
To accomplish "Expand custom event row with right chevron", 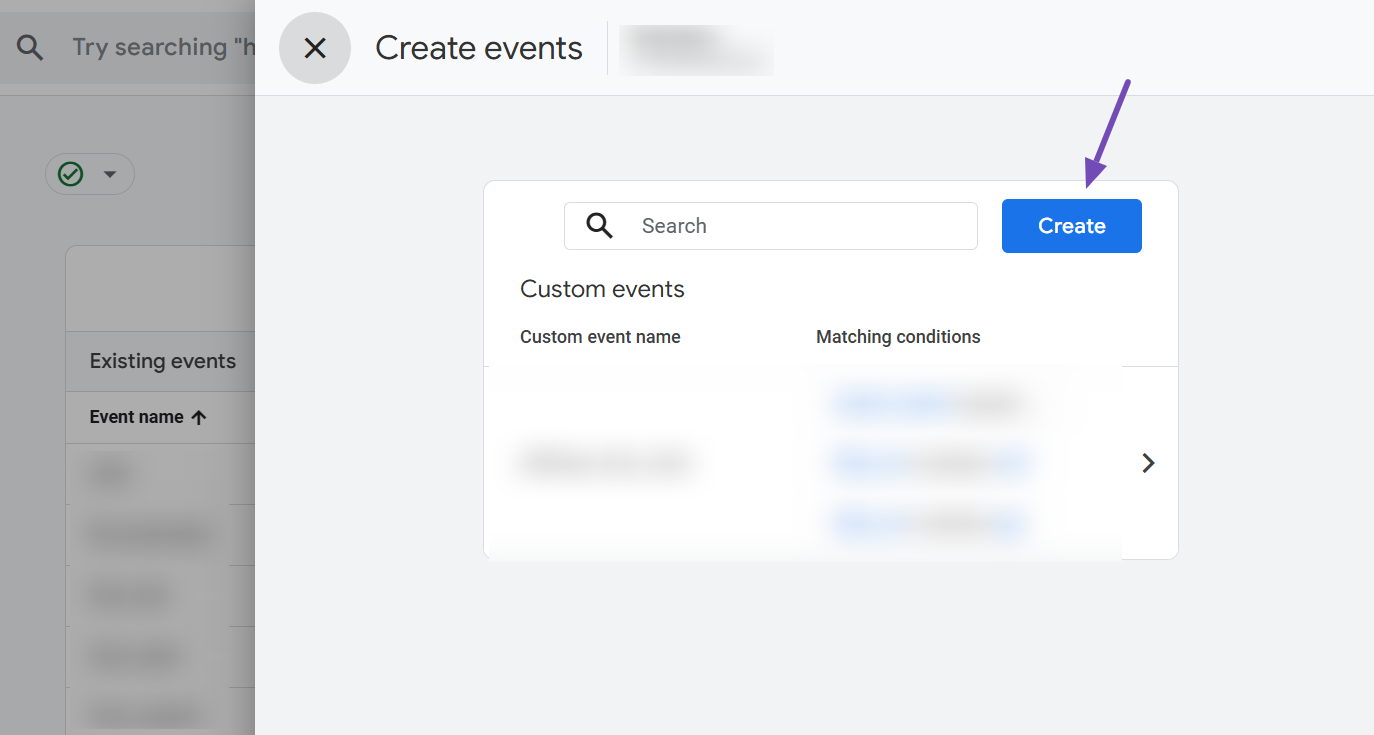I will click(1148, 463).
